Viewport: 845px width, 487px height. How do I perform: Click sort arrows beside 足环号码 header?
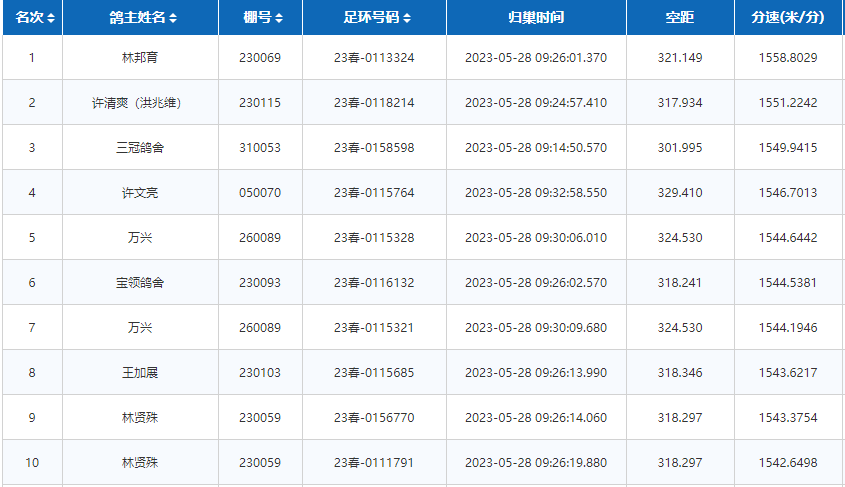tap(407, 19)
